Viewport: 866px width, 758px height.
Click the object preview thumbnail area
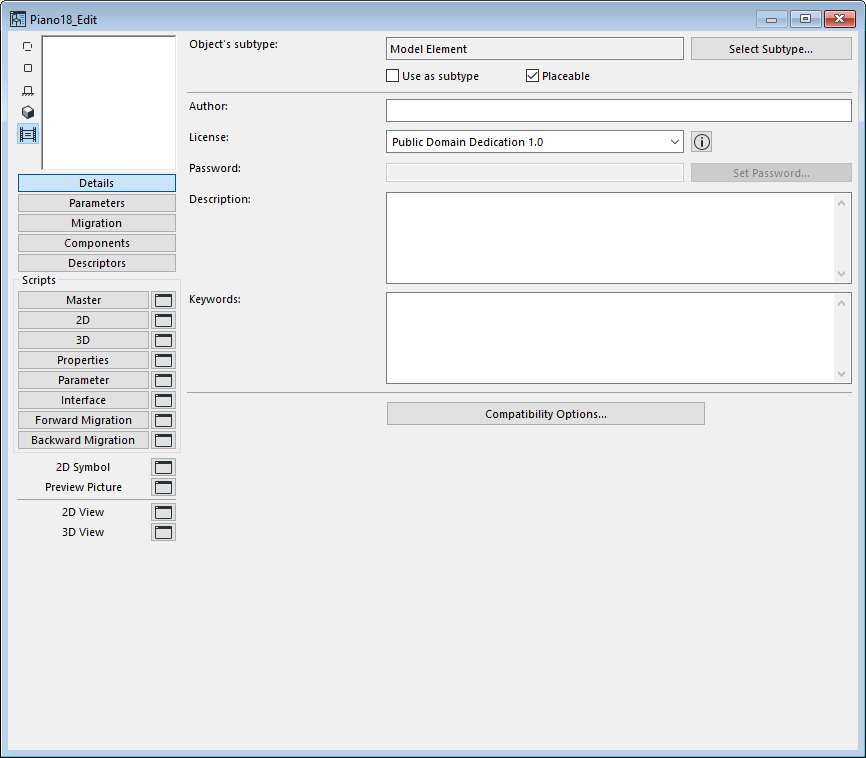click(109, 103)
